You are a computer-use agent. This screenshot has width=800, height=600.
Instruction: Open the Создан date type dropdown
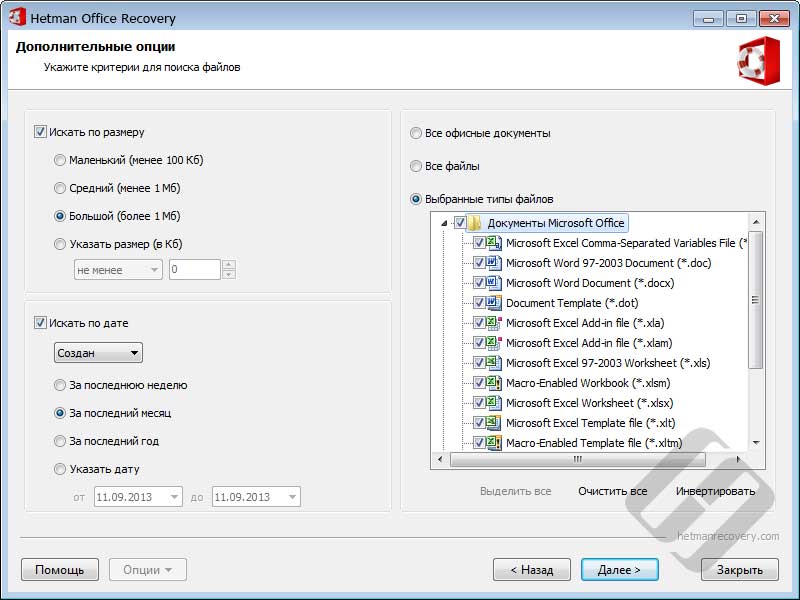pyautogui.click(x=98, y=353)
